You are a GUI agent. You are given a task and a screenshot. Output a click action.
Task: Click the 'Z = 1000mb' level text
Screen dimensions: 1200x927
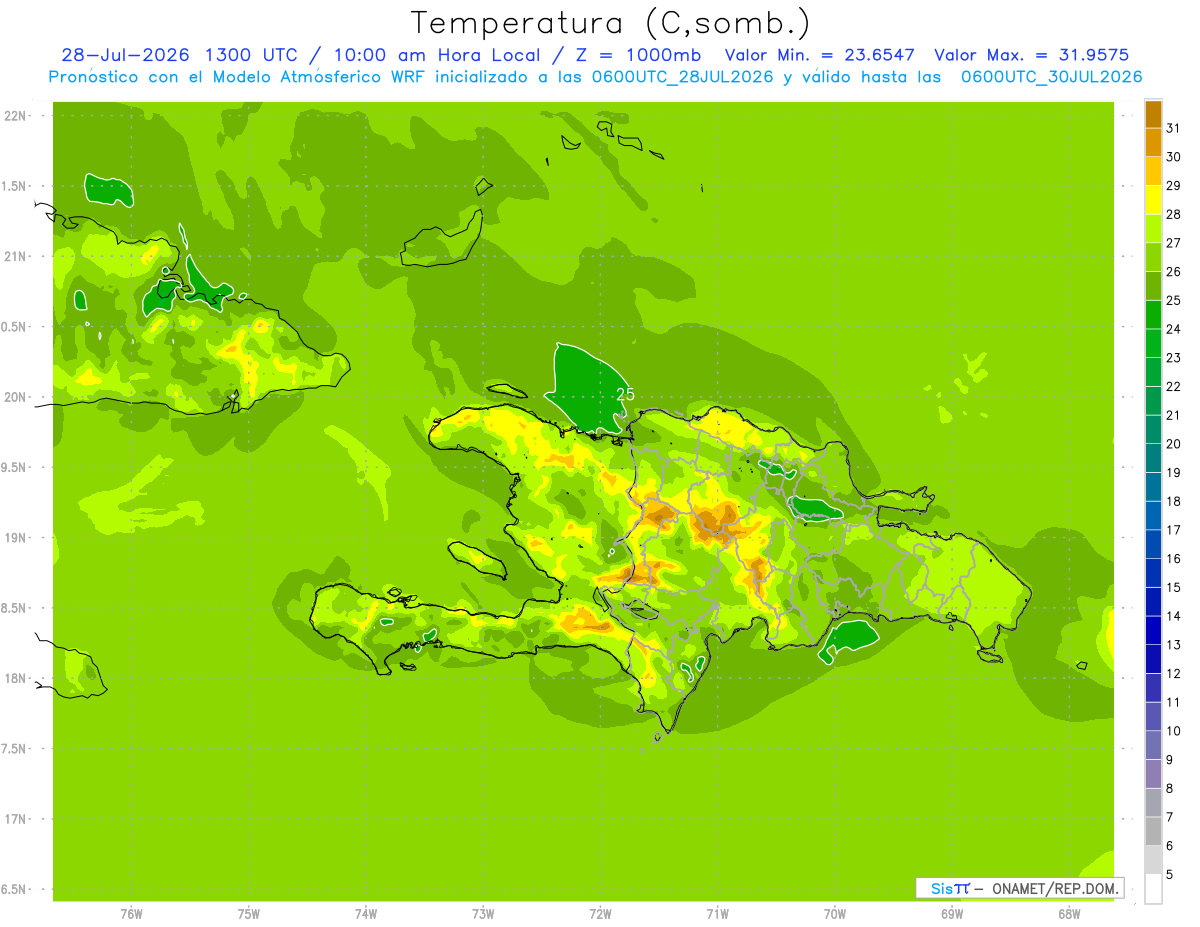[634, 55]
